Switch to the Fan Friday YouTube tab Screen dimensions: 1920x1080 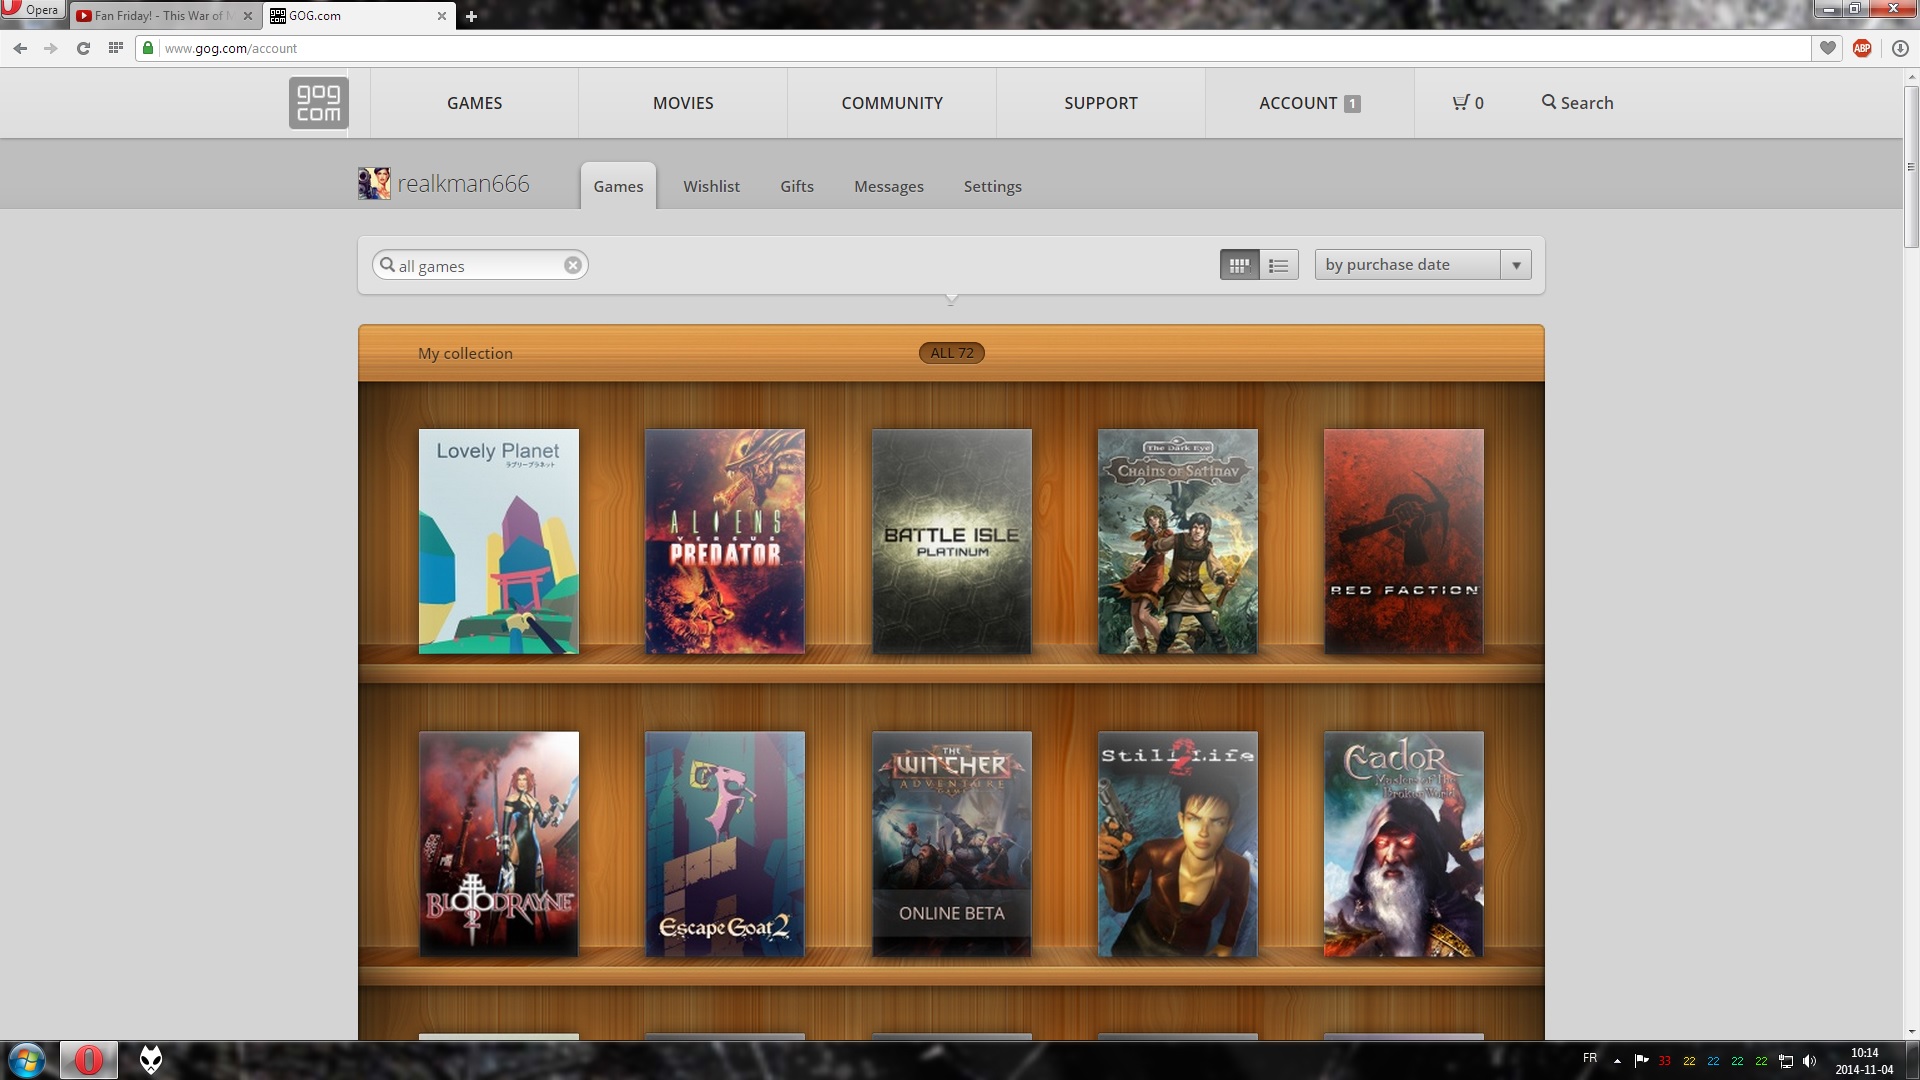(x=158, y=16)
